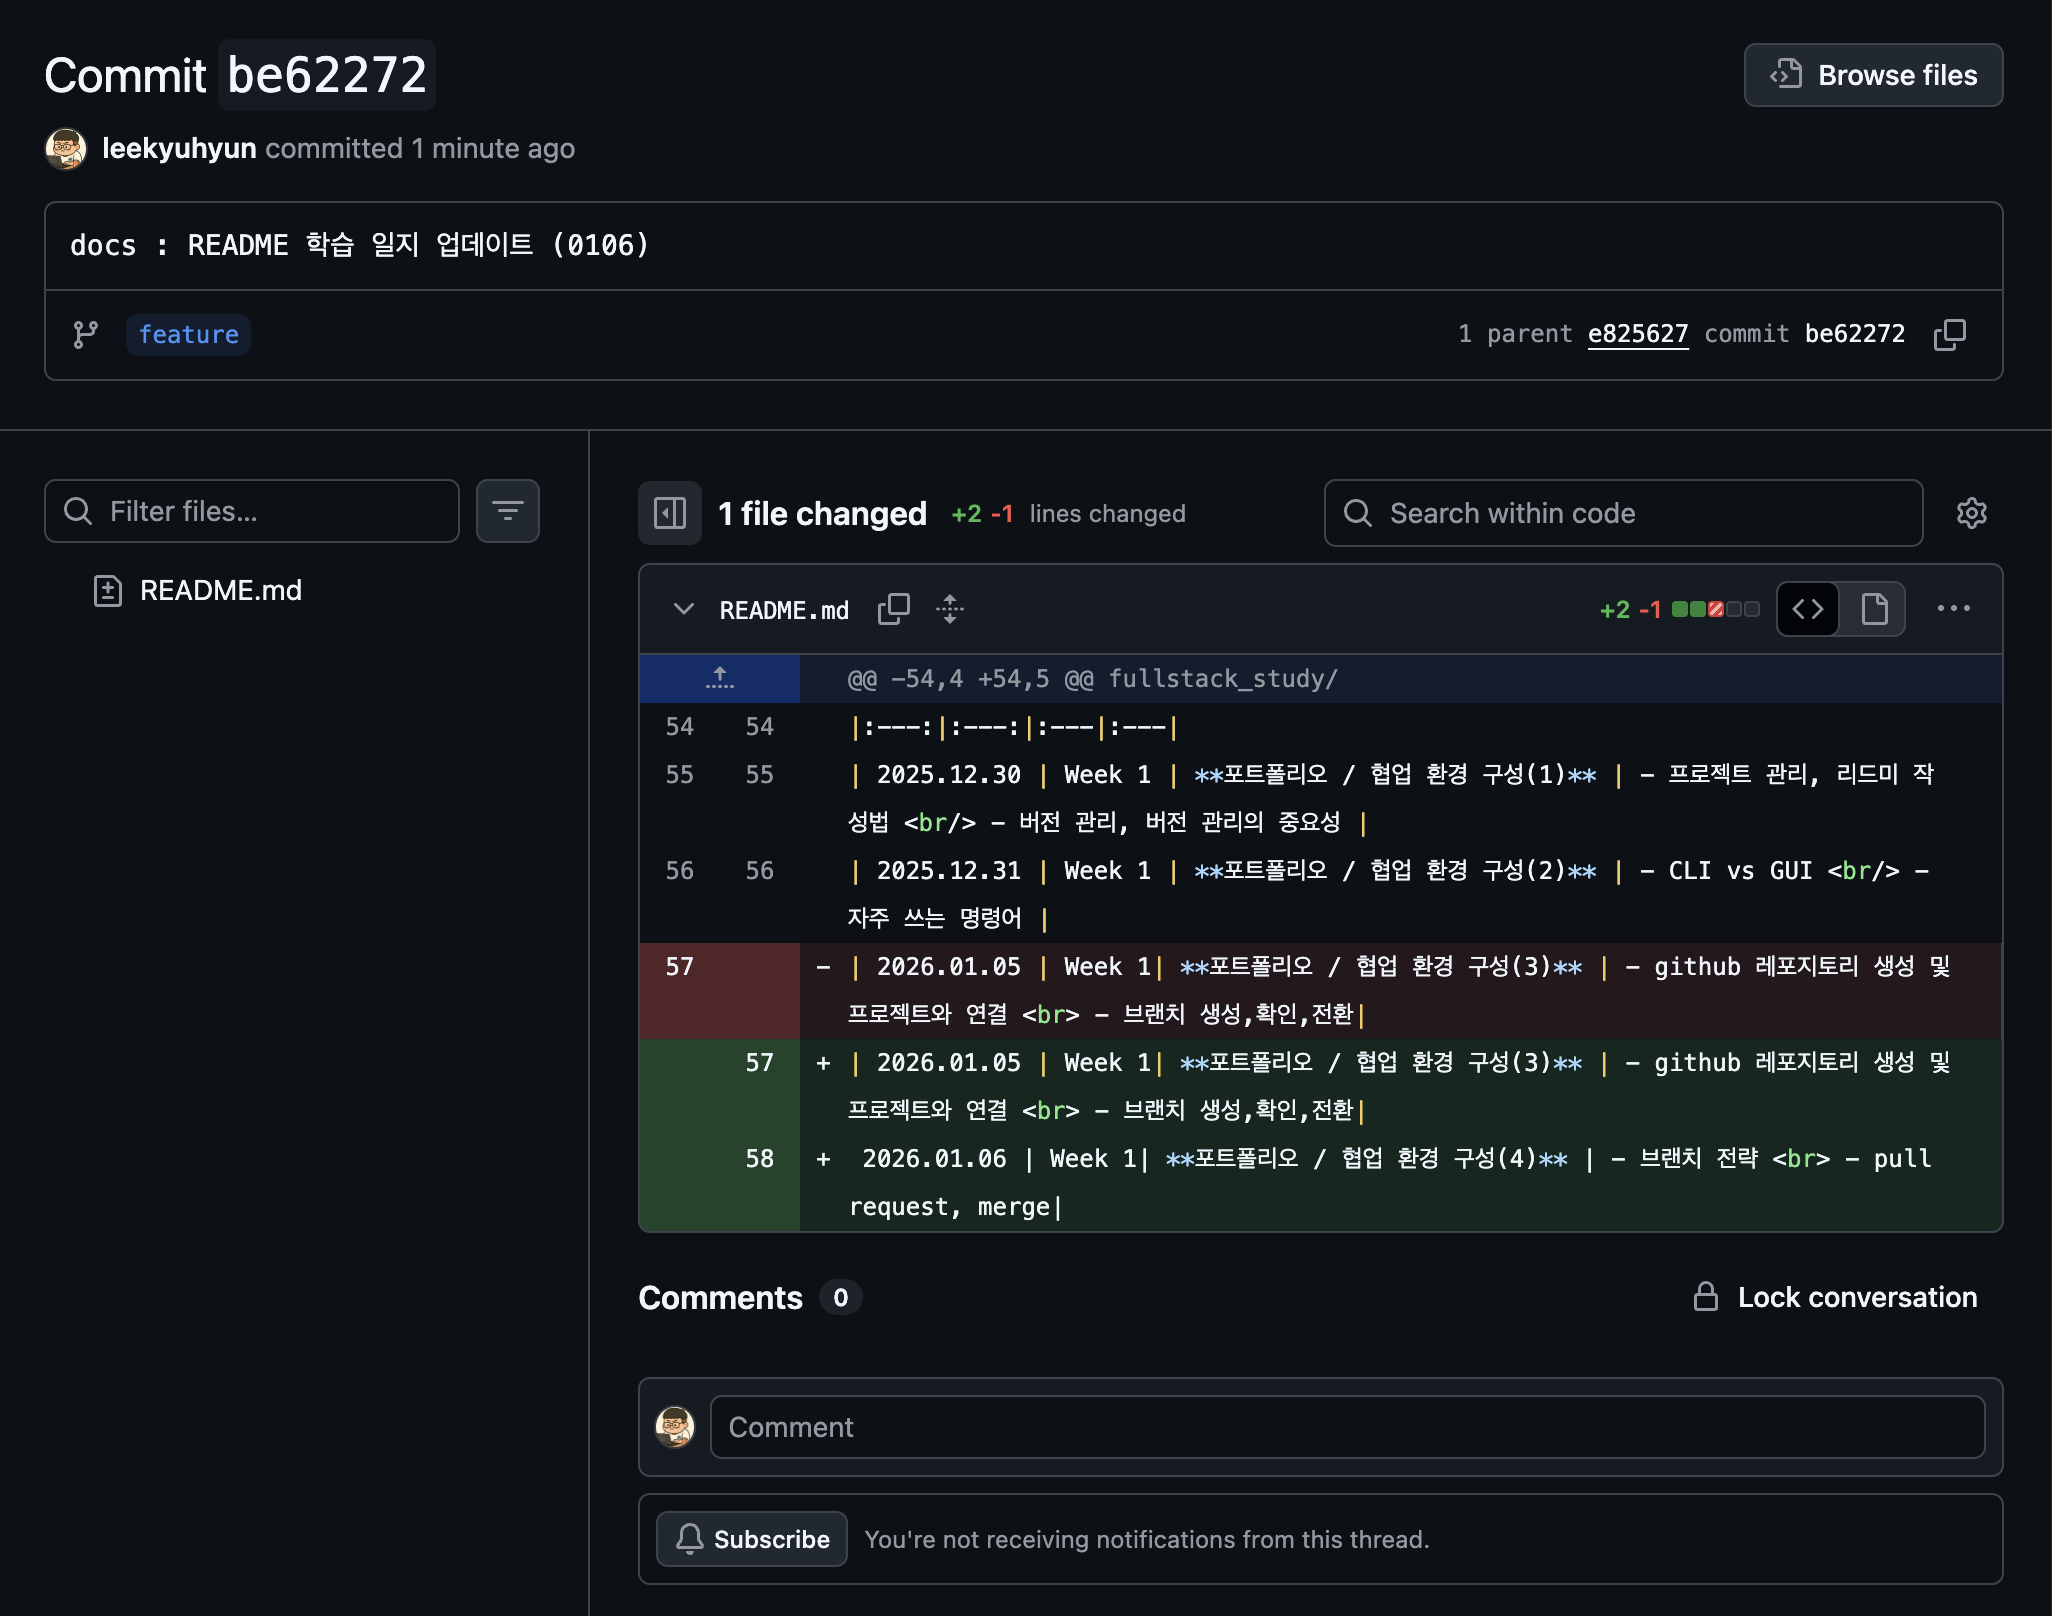This screenshot has height=1616, width=2052.
Task: Collapse the README.md diff with chevron
Action: click(x=683, y=609)
